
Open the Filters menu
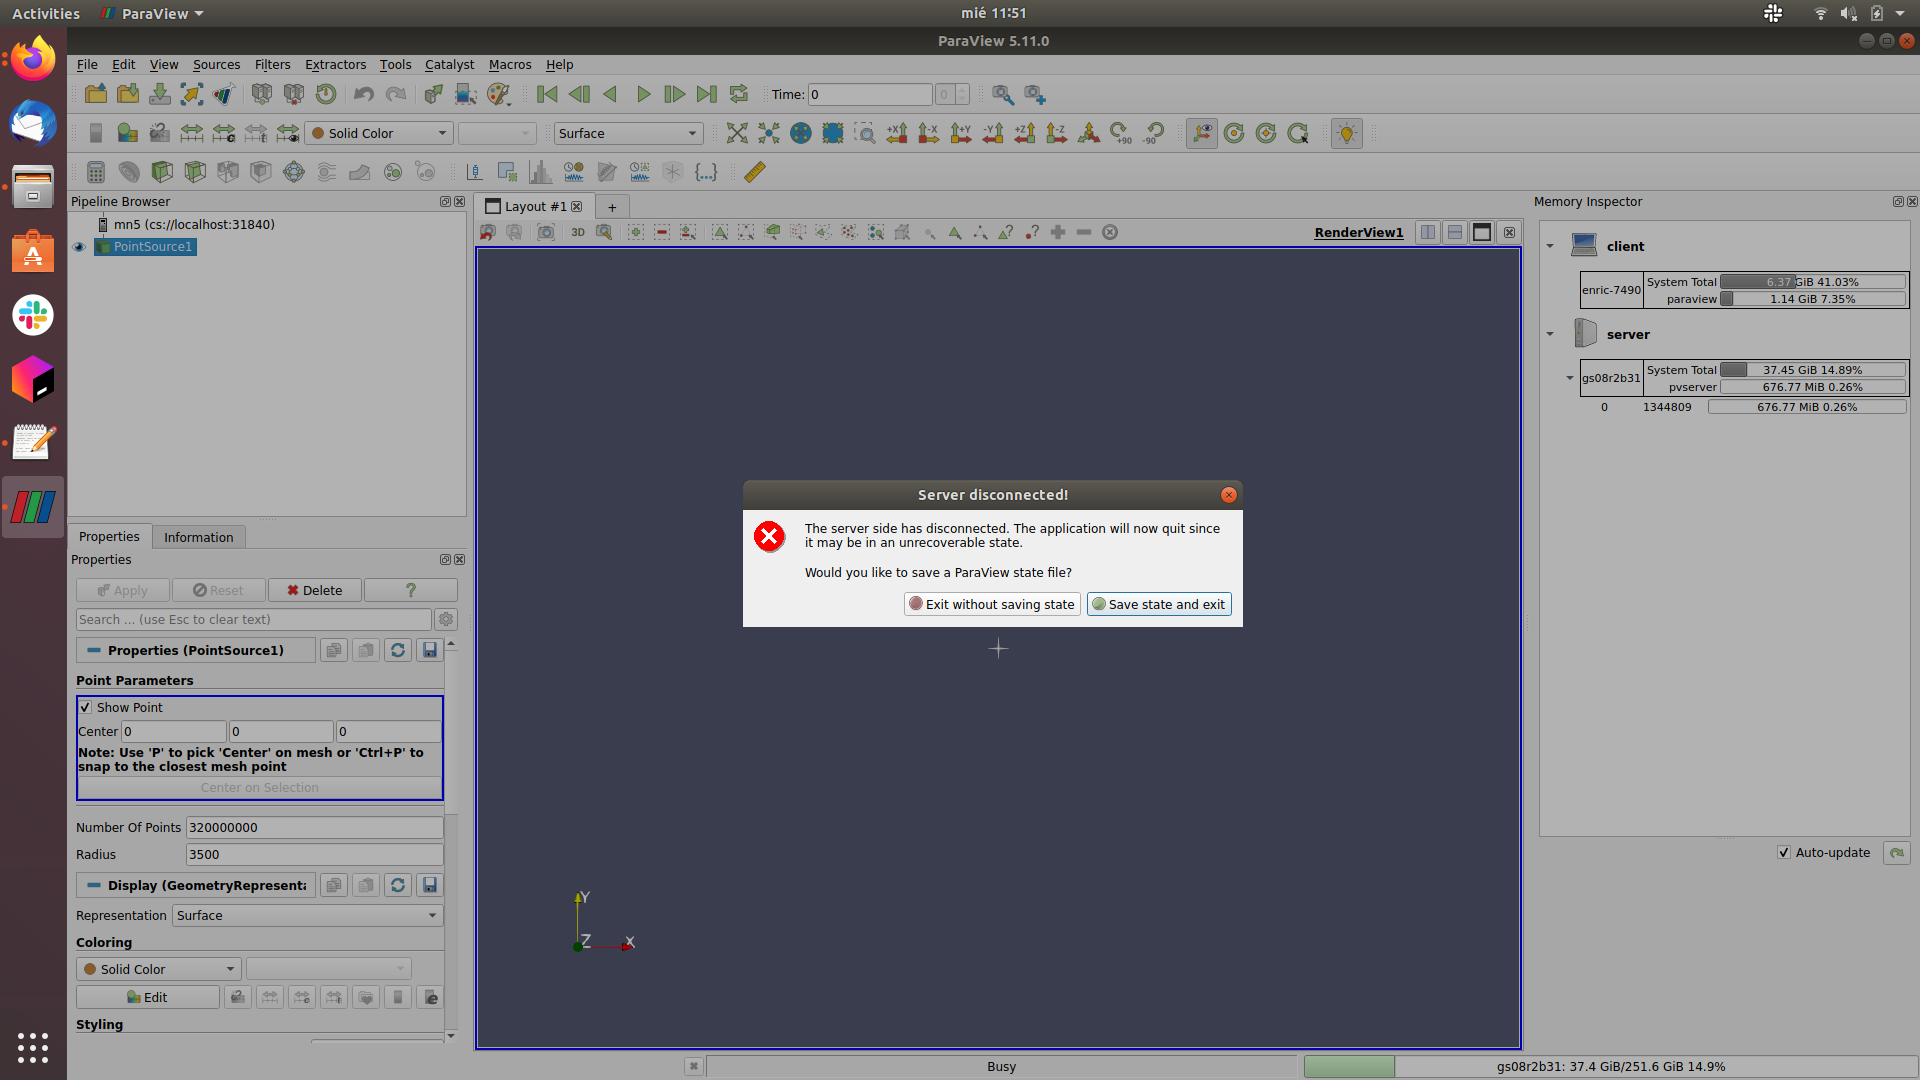[272, 64]
